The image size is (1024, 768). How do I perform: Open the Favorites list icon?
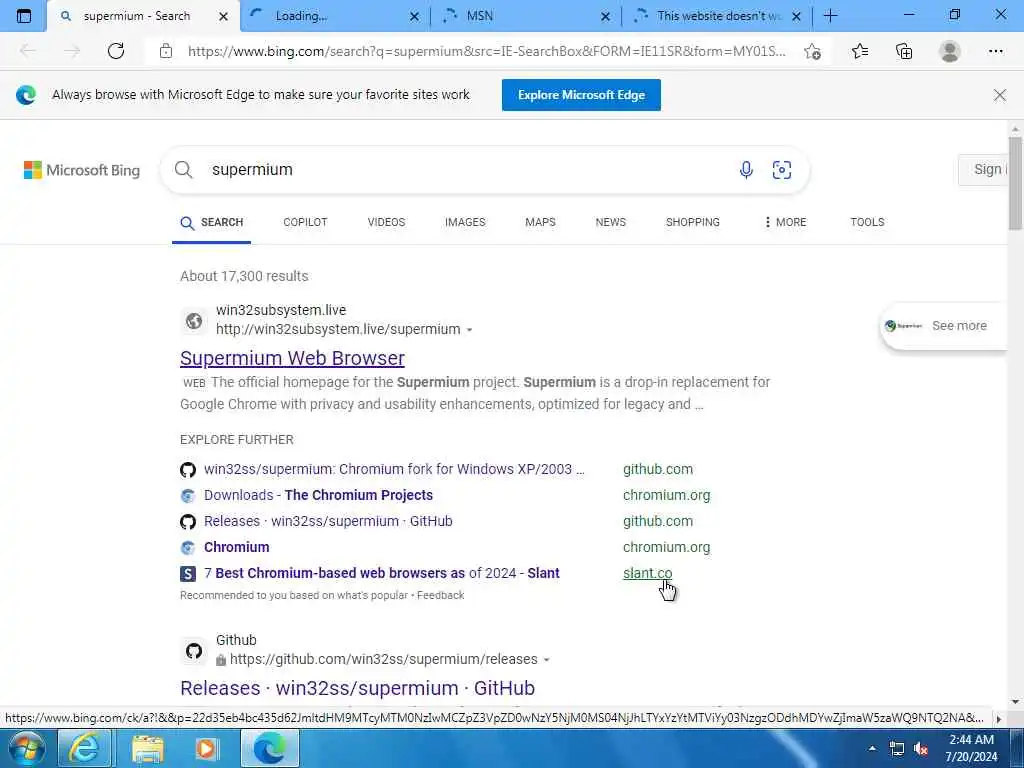859,51
